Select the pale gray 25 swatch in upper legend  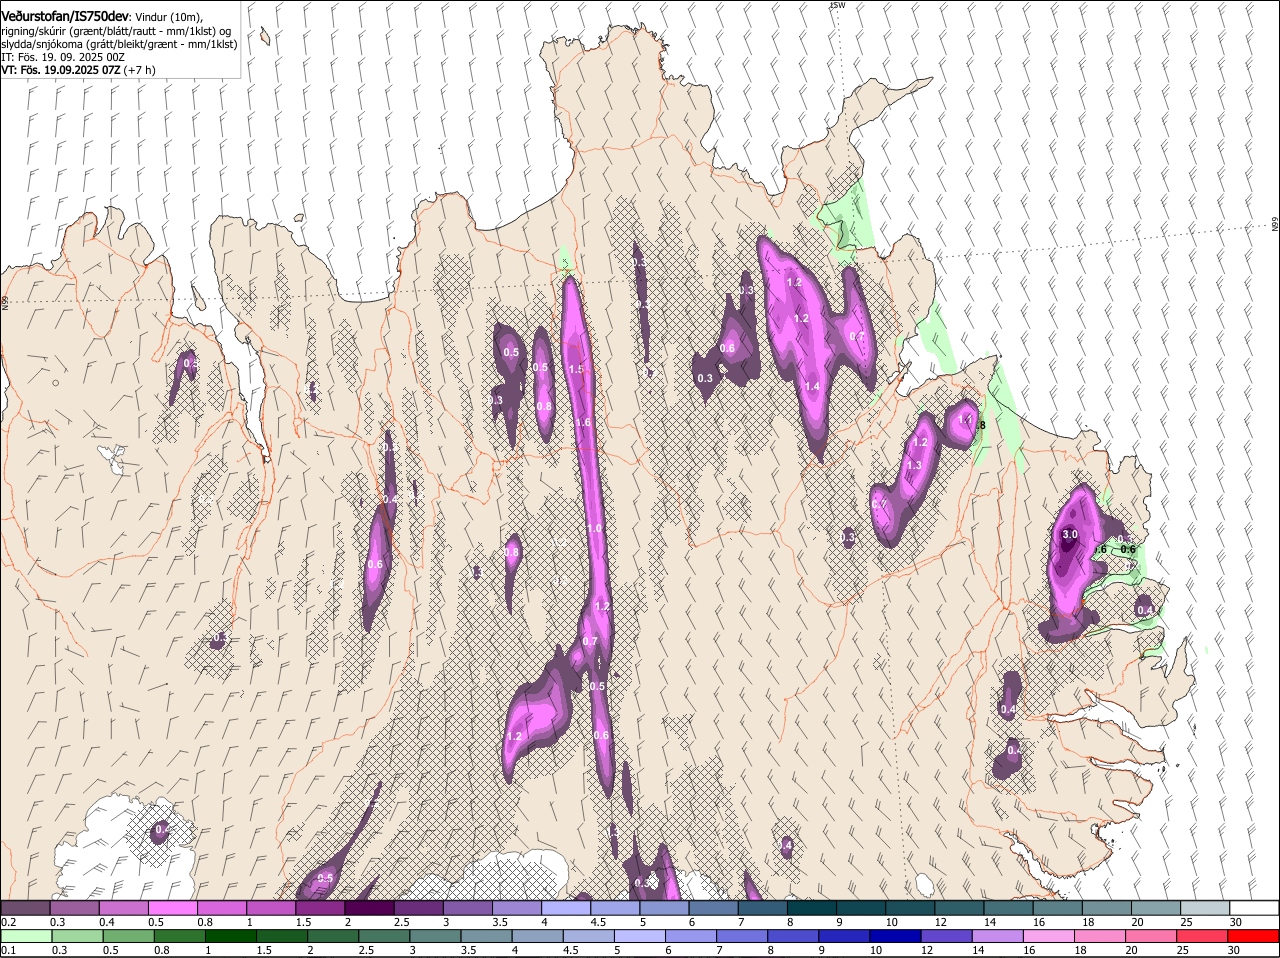(1206, 907)
